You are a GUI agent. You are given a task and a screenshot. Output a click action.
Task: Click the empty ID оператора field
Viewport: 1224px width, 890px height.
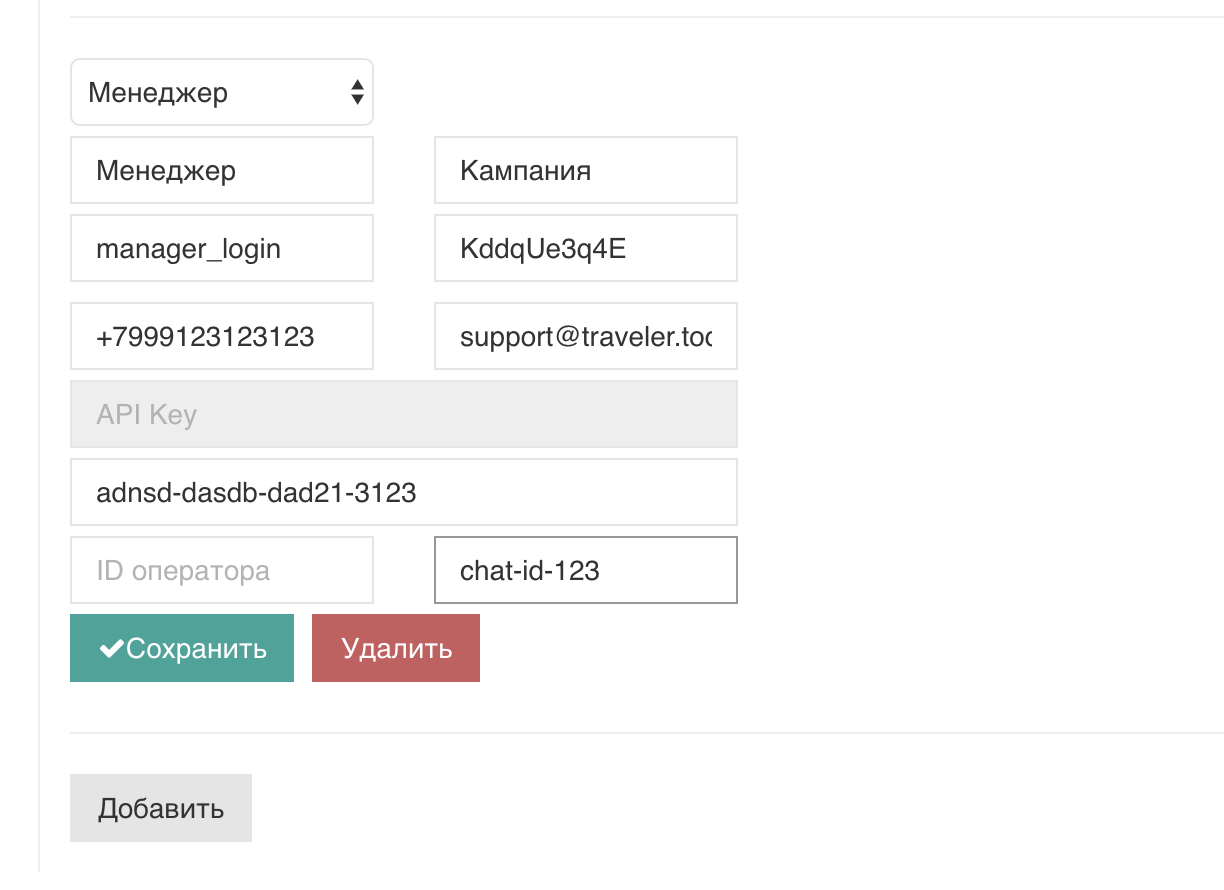pos(221,570)
